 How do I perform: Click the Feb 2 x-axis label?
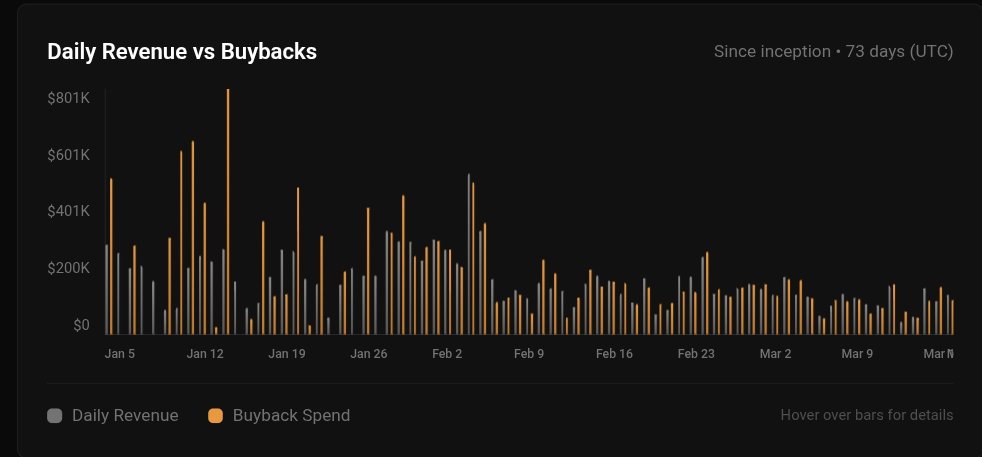tap(447, 354)
